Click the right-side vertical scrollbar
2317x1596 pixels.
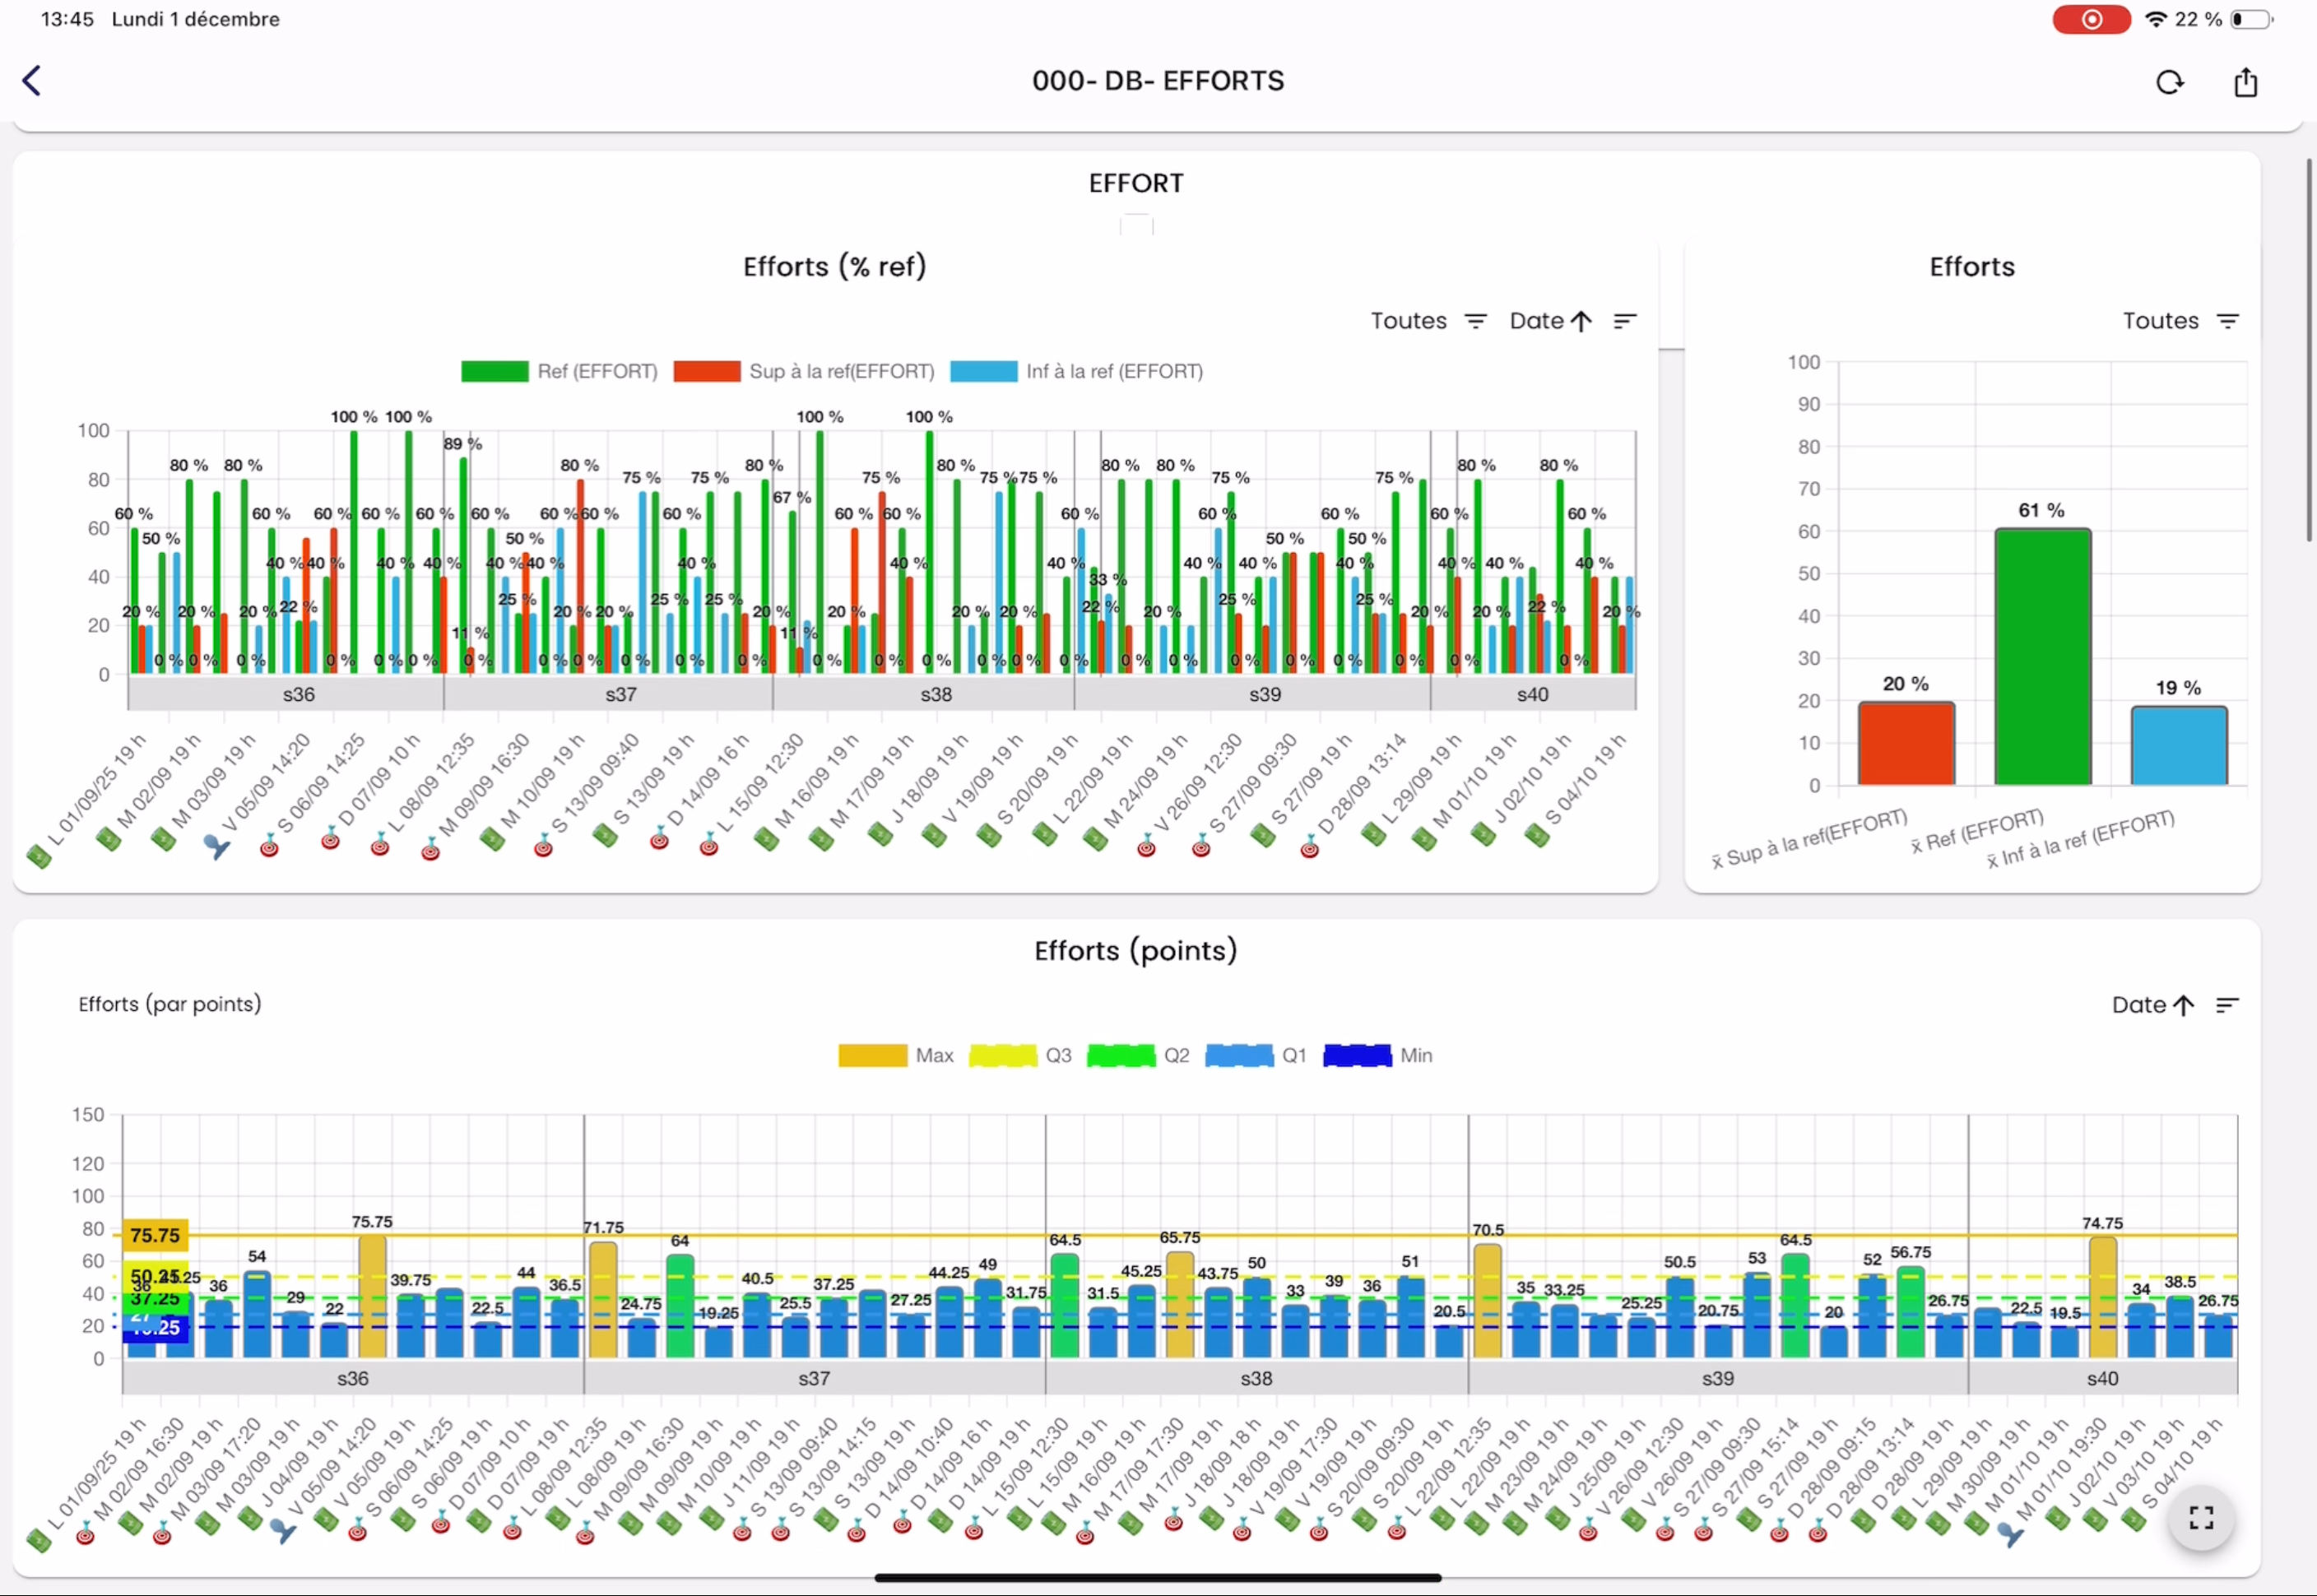(x=2308, y=350)
